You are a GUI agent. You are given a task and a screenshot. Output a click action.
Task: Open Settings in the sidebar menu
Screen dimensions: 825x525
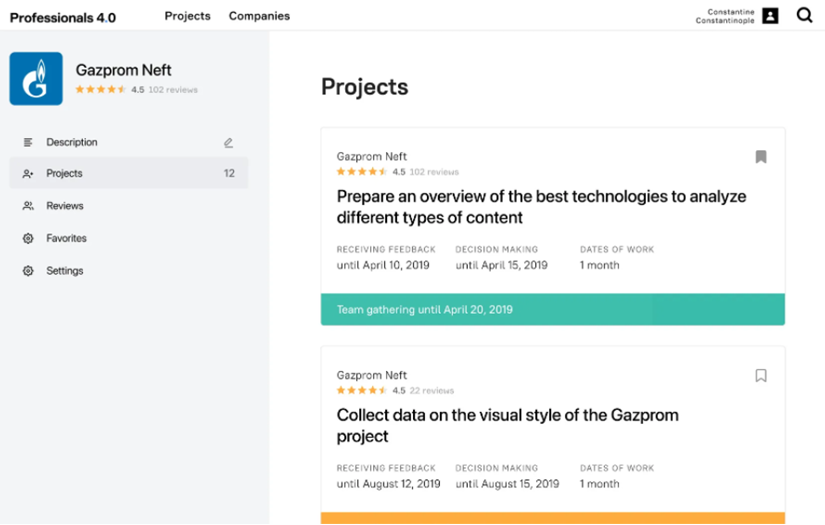coord(65,271)
